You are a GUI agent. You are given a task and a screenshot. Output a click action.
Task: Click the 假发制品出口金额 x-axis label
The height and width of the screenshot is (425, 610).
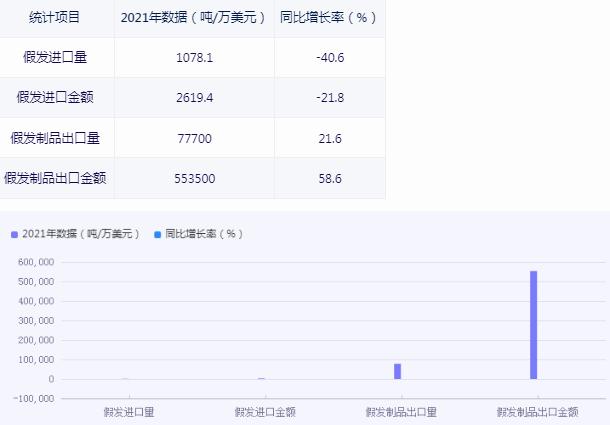[537, 411]
